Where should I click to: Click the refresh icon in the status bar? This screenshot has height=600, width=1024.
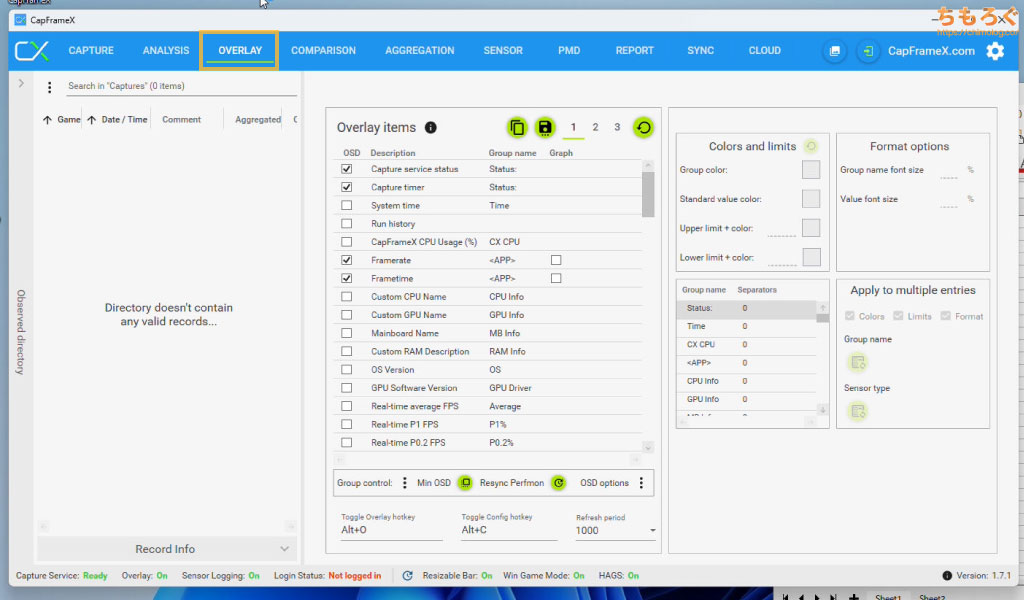click(408, 576)
